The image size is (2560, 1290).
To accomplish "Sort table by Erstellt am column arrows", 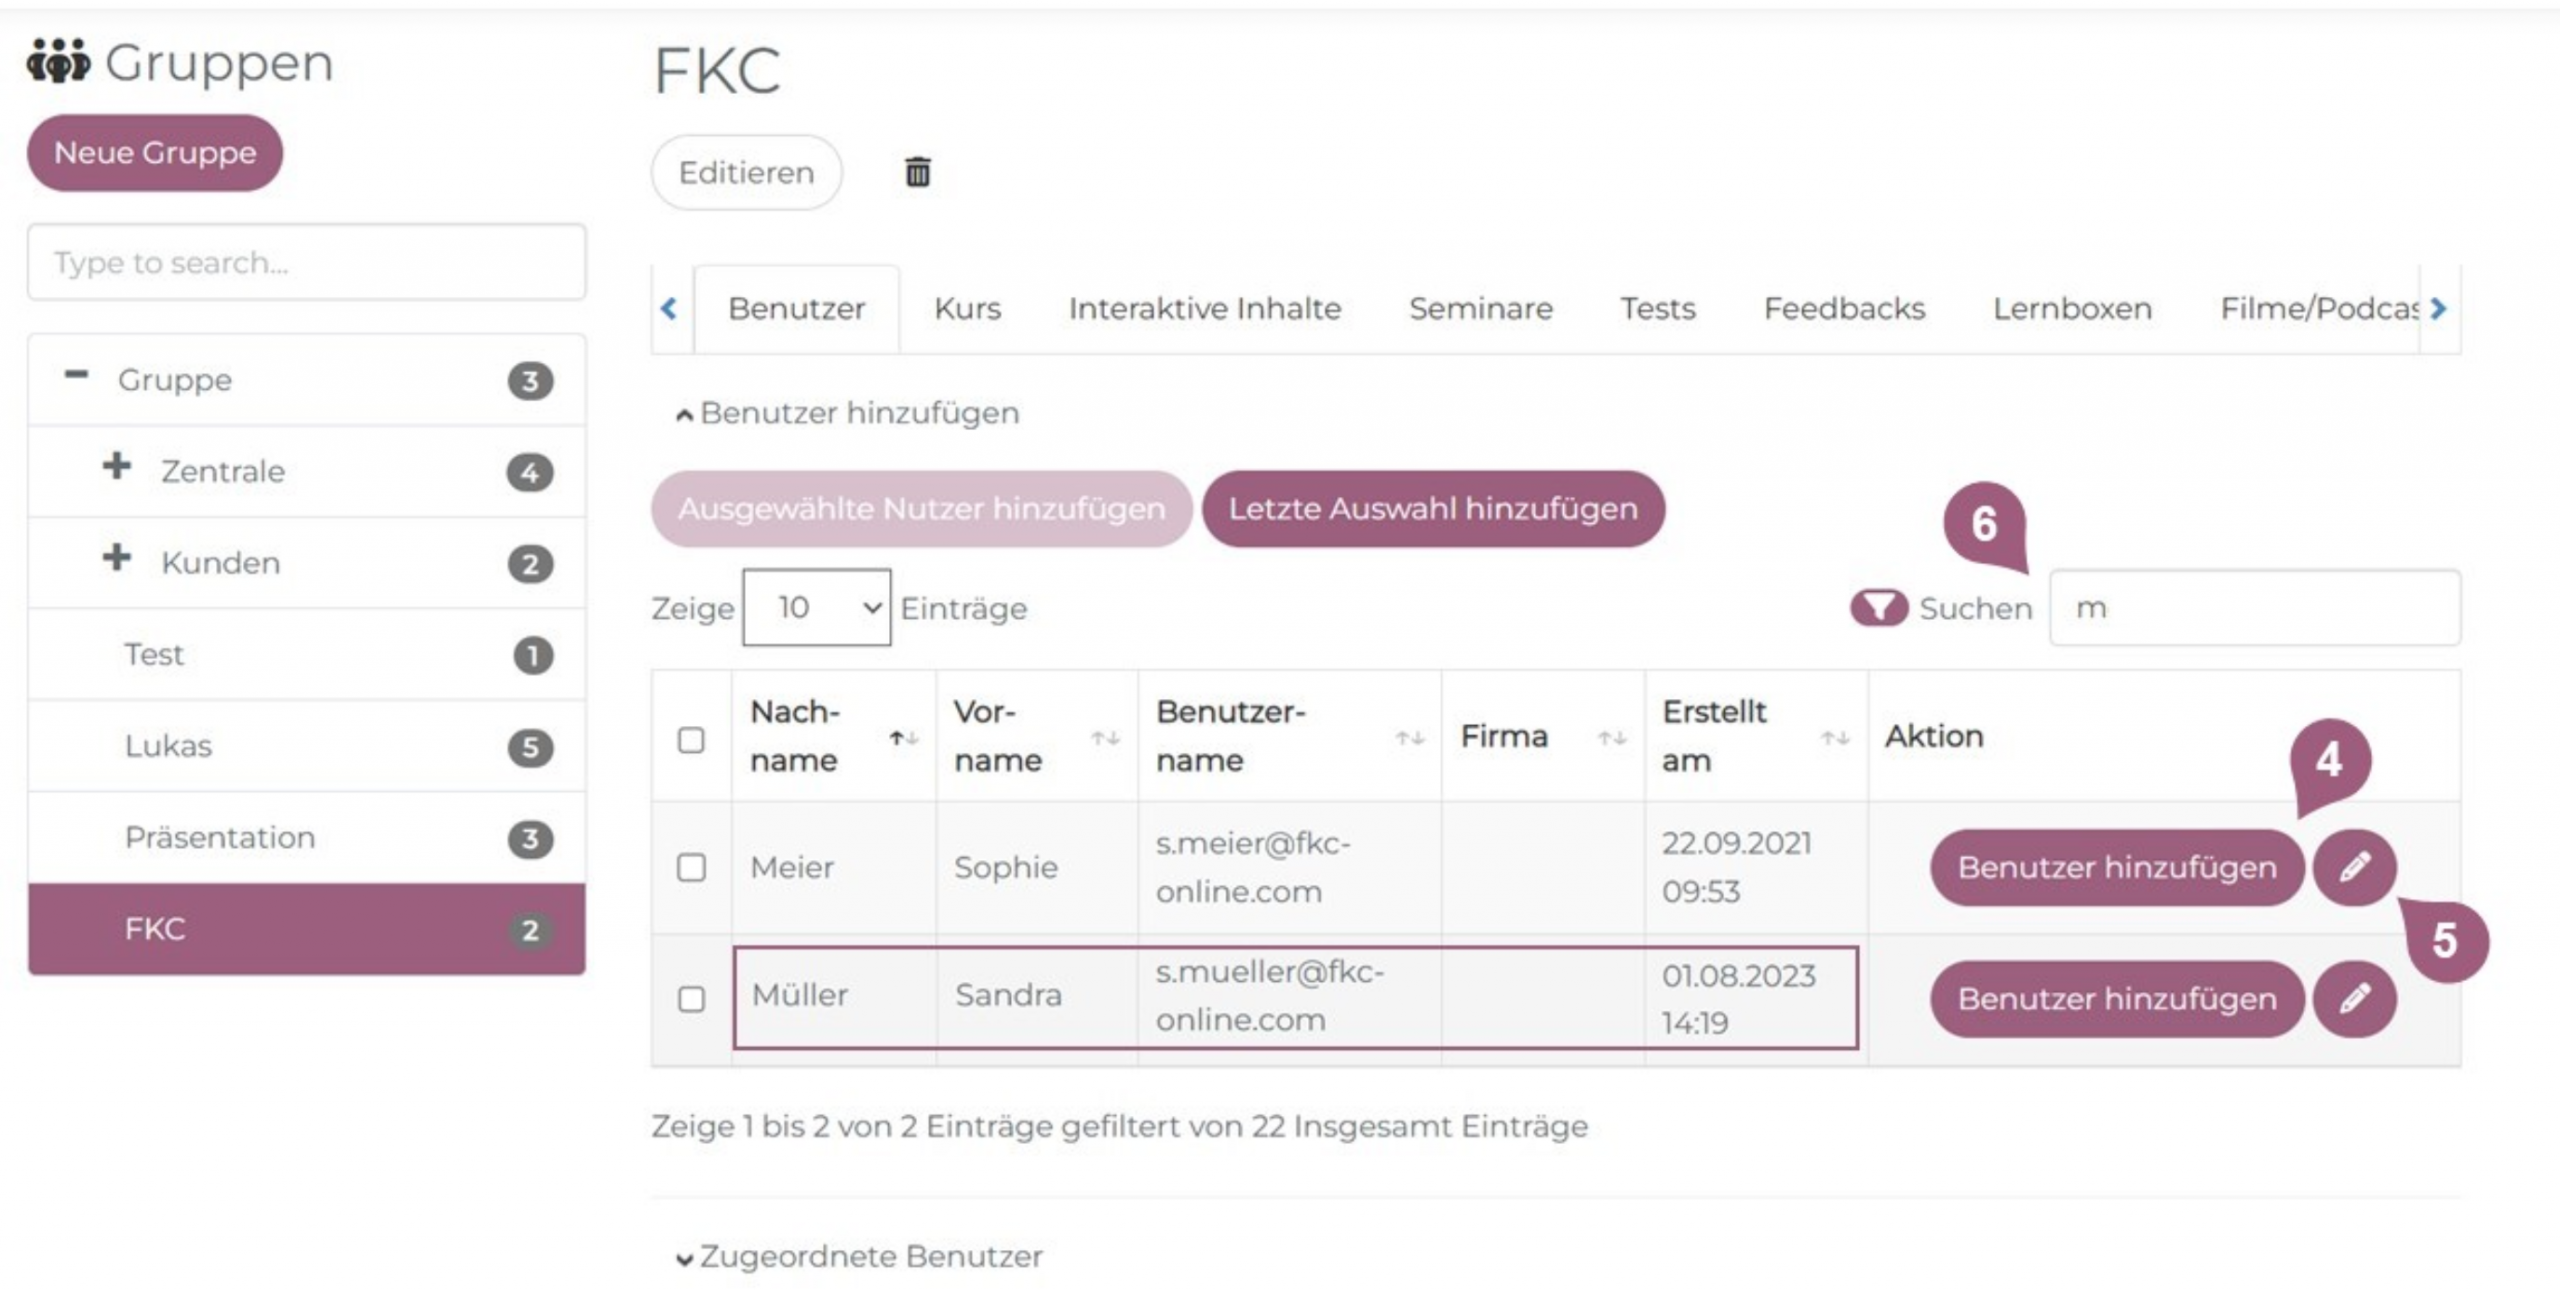I will point(1833,738).
